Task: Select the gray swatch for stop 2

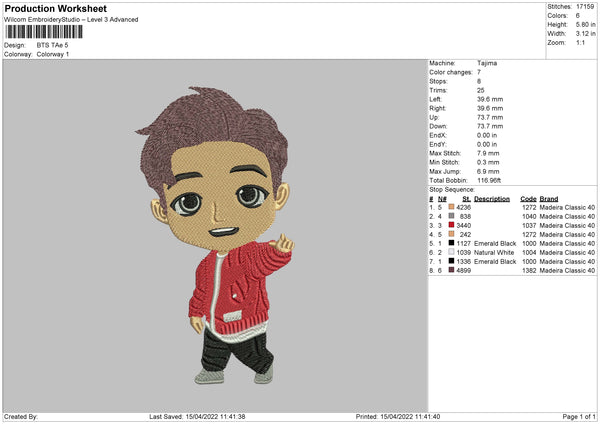Action: [x=451, y=216]
